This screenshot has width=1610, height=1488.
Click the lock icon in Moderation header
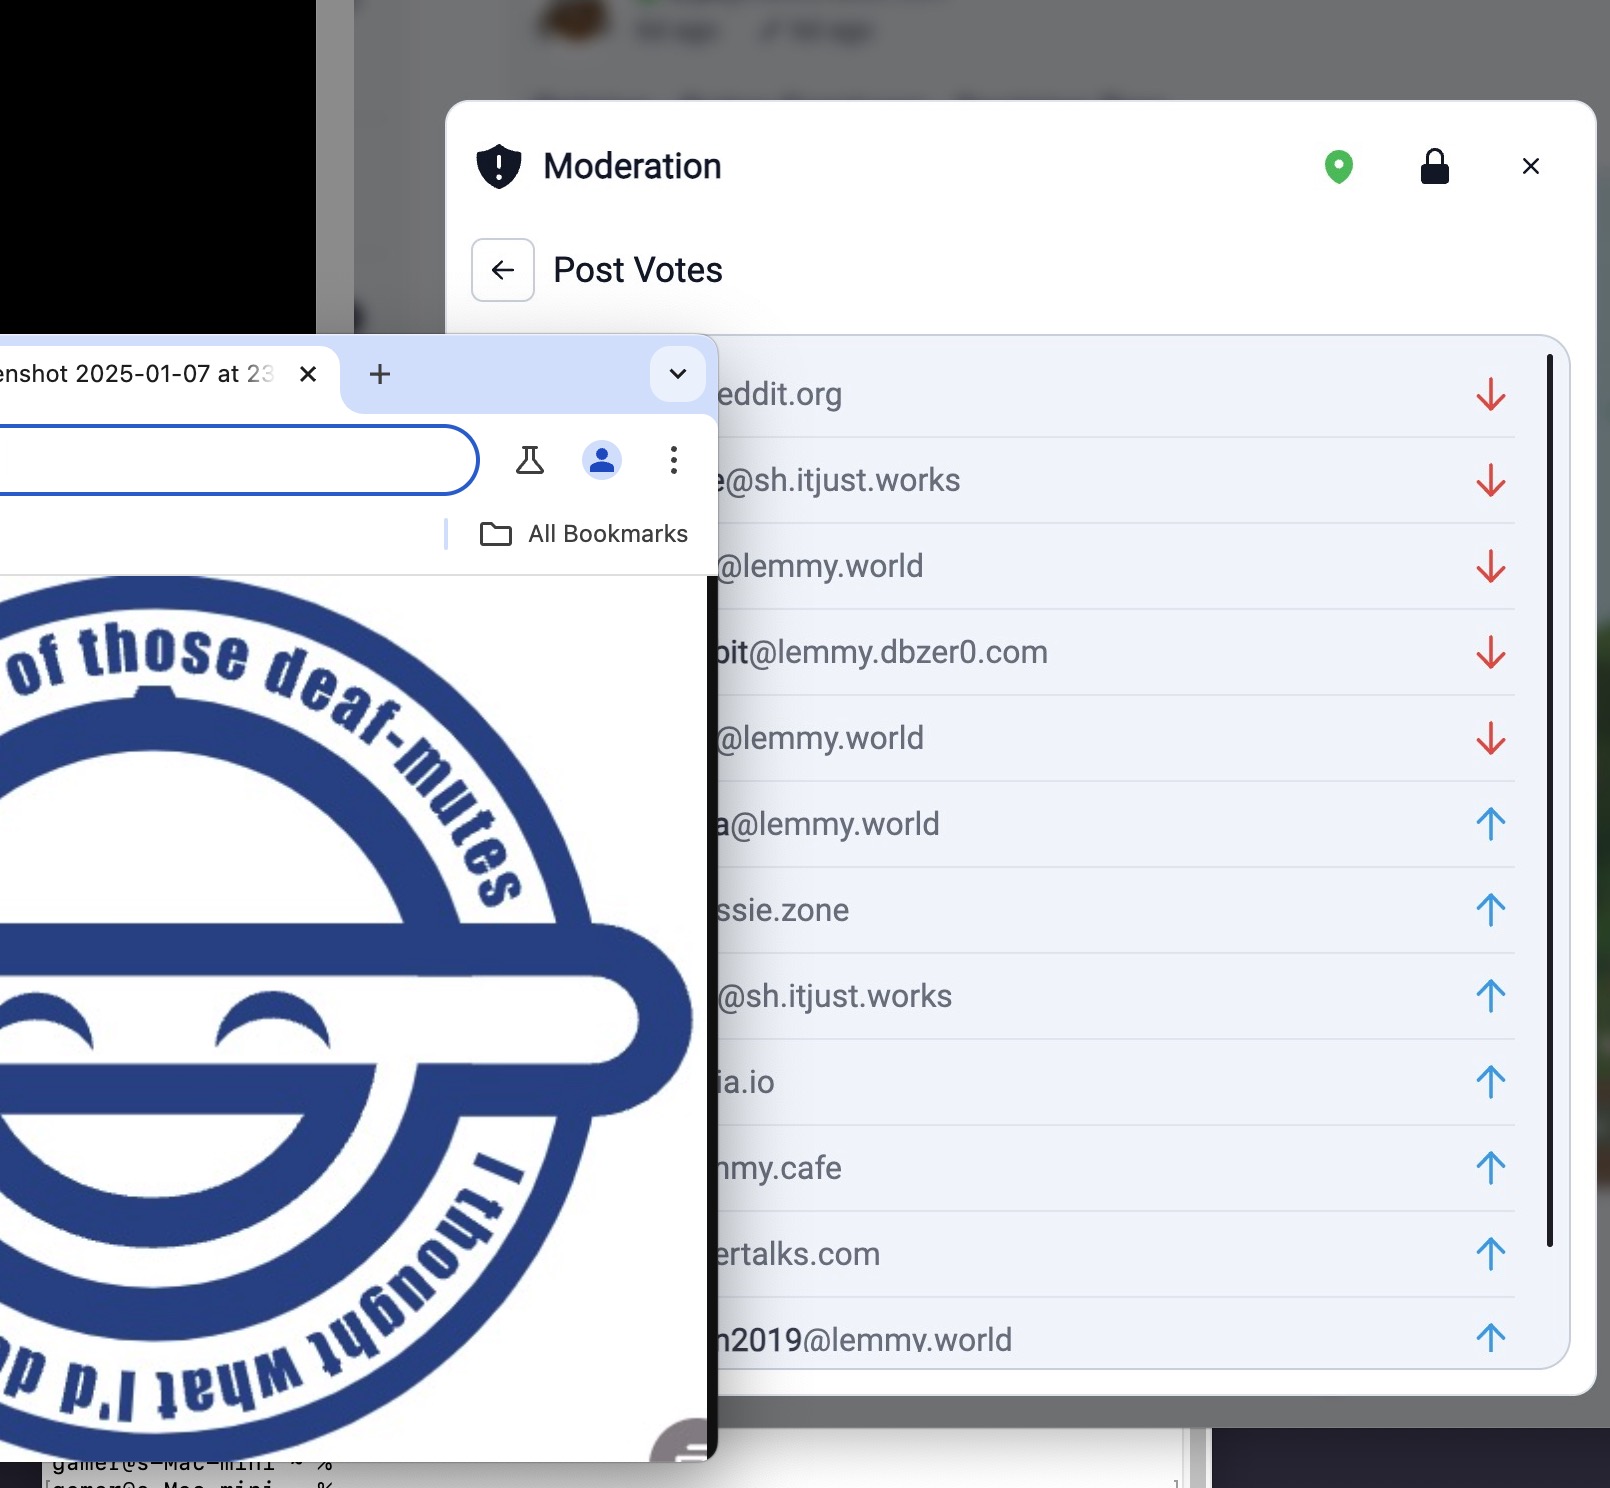[x=1434, y=166]
